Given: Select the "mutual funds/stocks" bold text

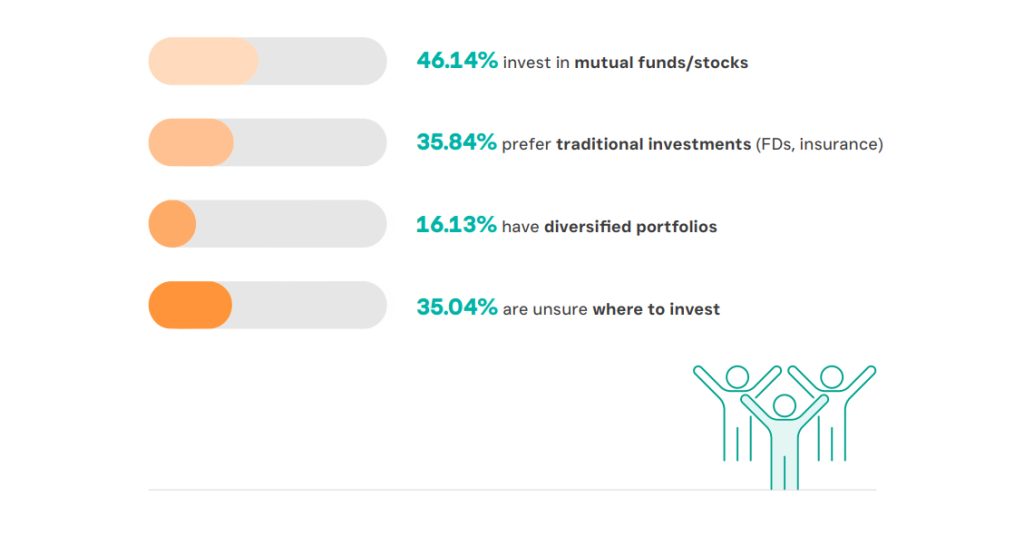Looking at the screenshot, I should tap(661, 63).
